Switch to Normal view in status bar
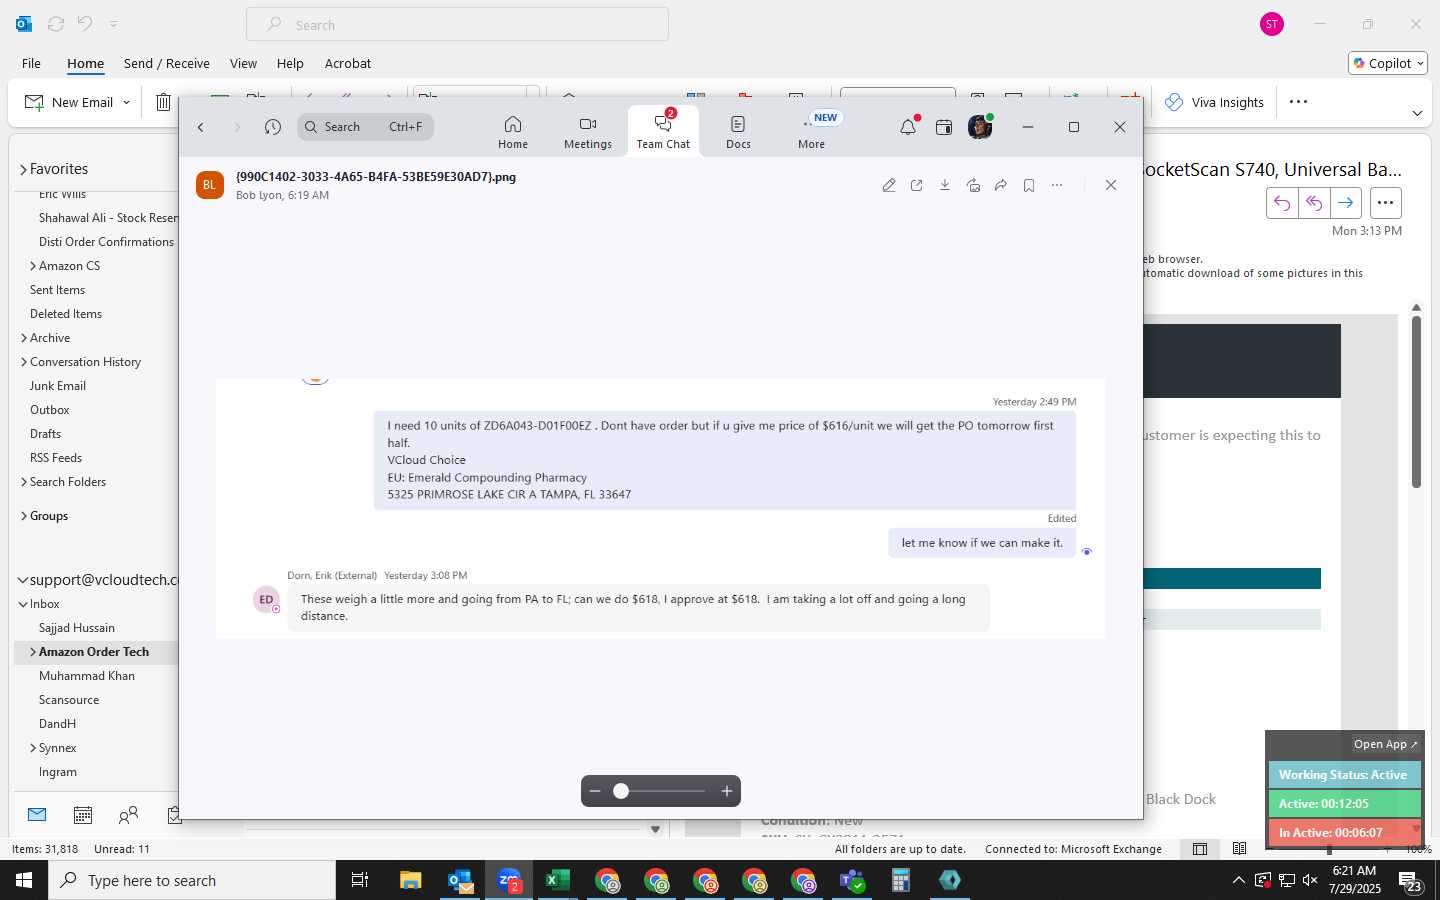Screen dimensions: 1440x900 tap(1200, 849)
